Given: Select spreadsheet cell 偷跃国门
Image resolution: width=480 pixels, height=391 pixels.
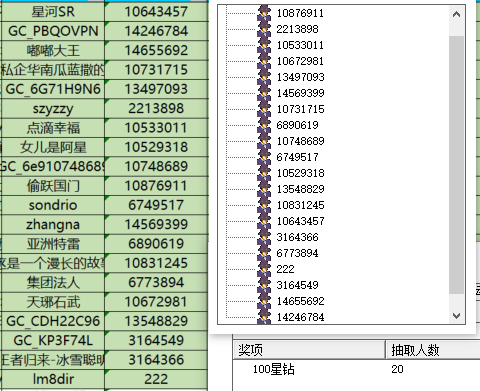Looking at the screenshot, I should (53, 186).
